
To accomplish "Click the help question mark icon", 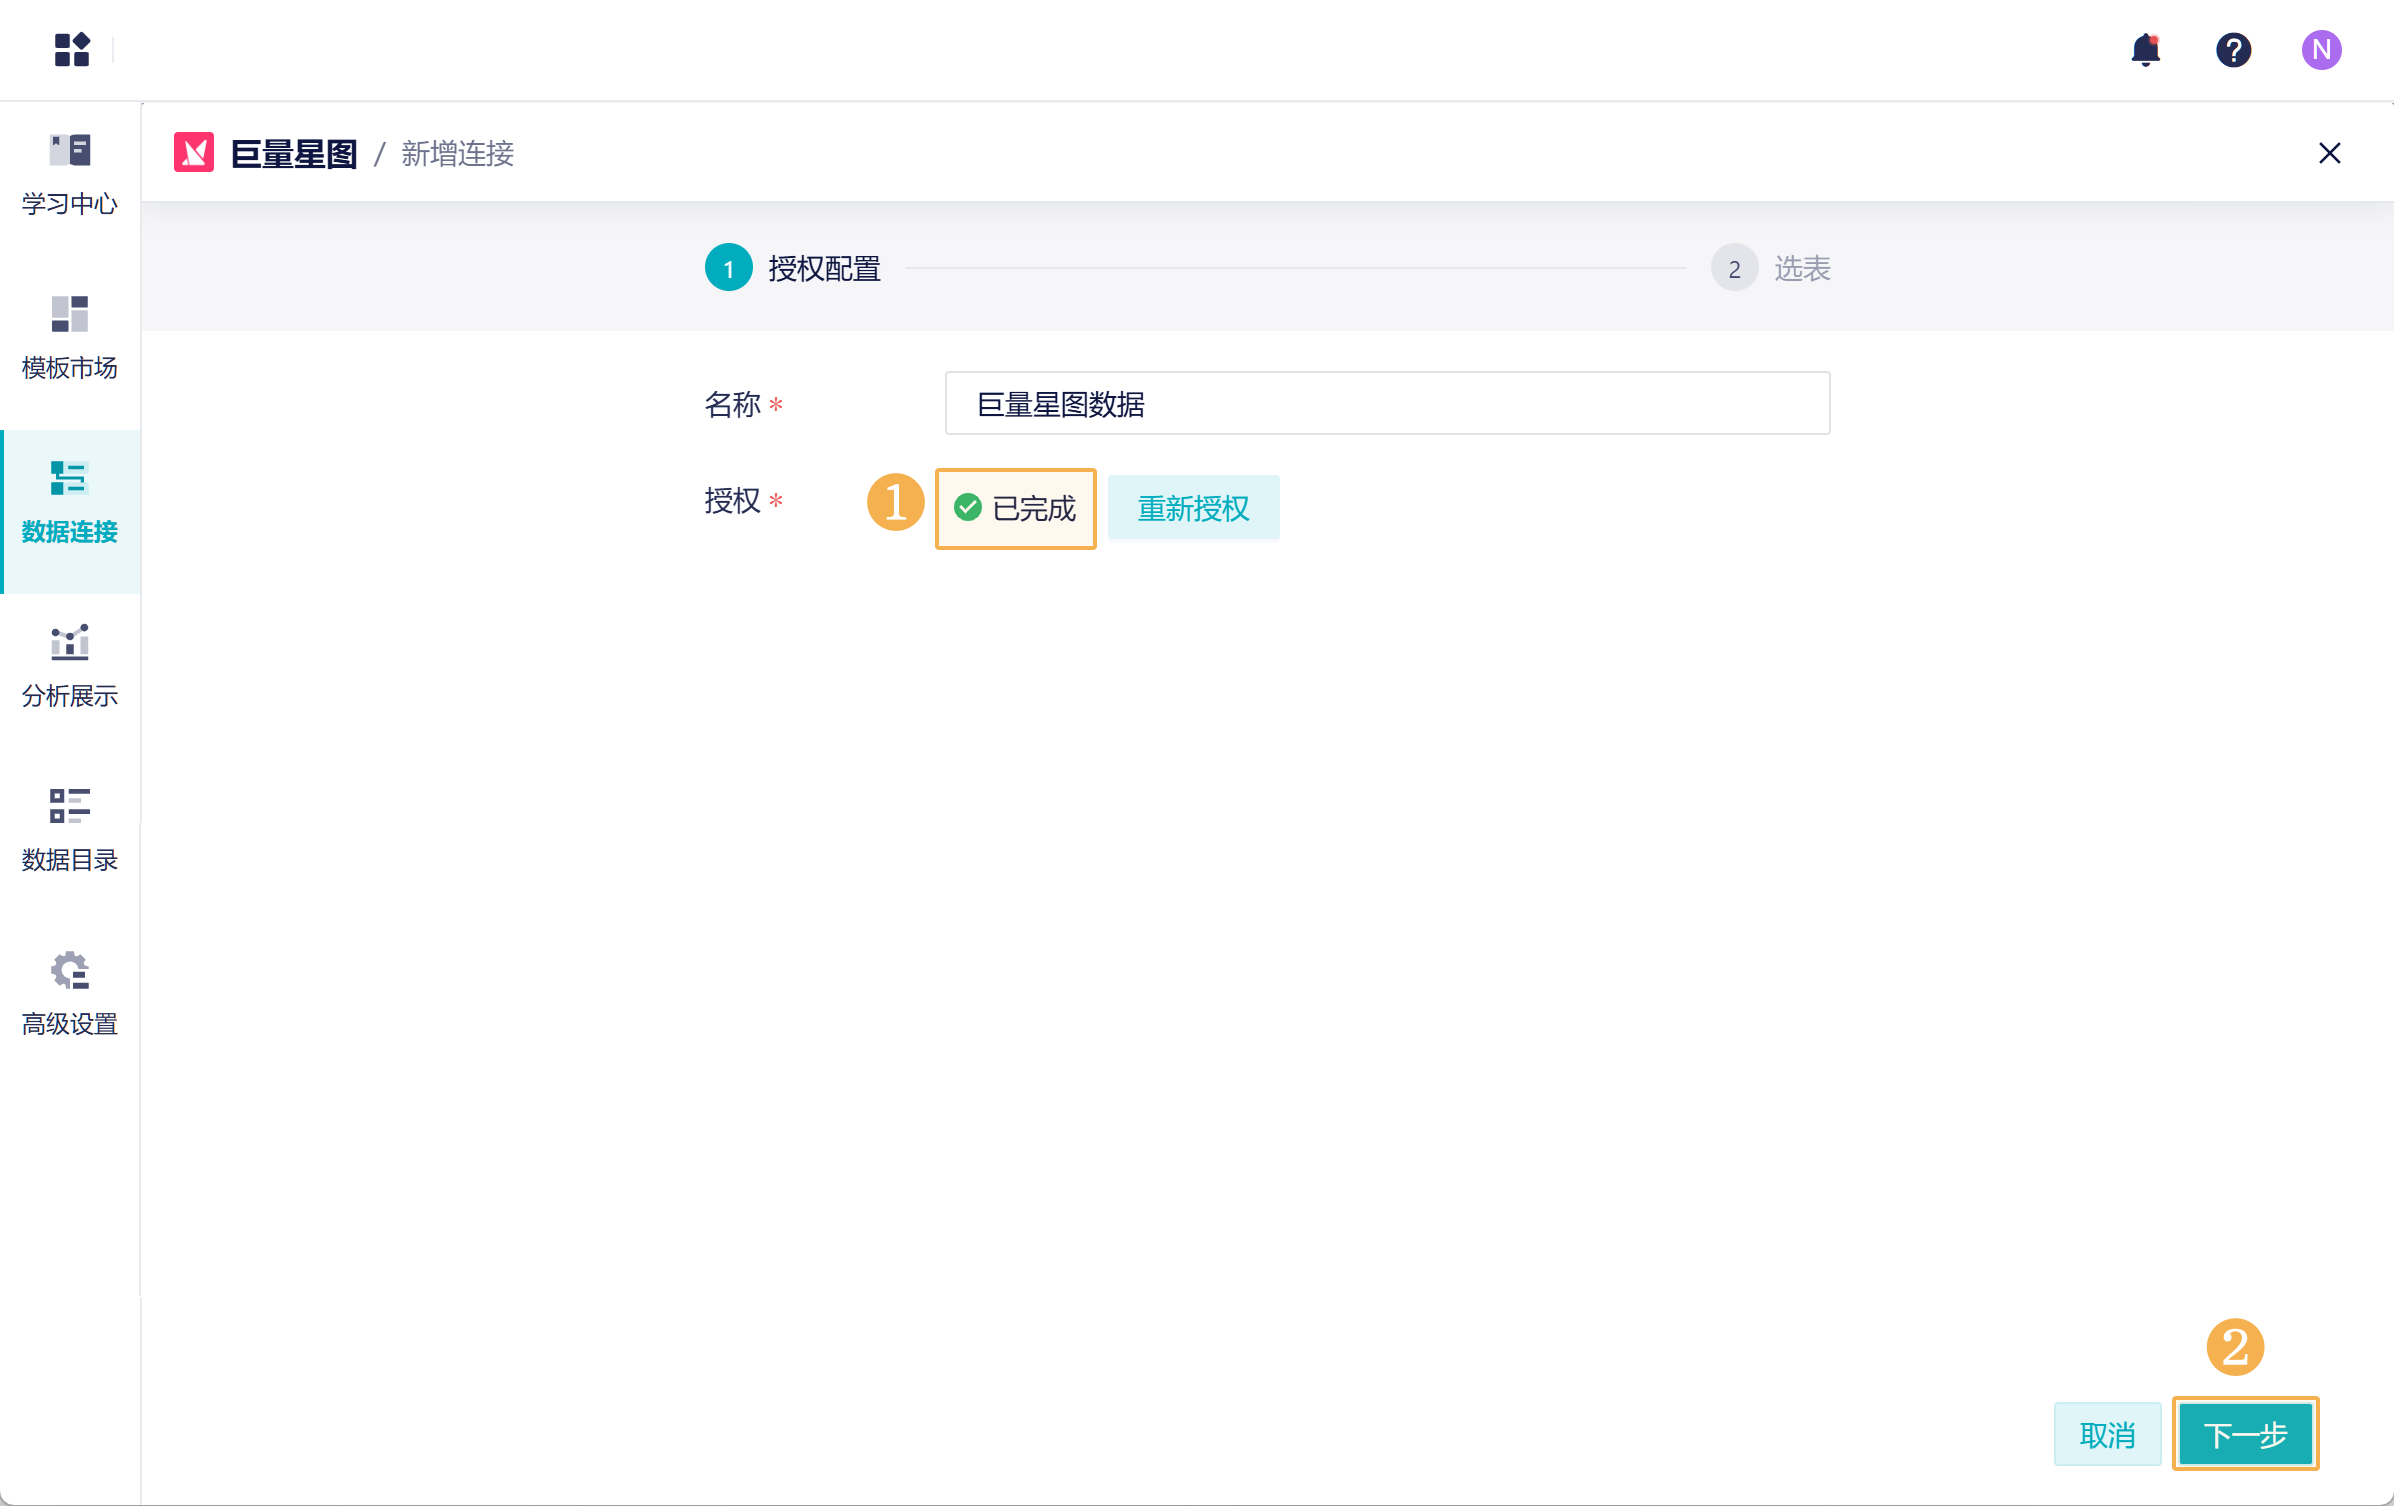I will [x=2233, y=49].
